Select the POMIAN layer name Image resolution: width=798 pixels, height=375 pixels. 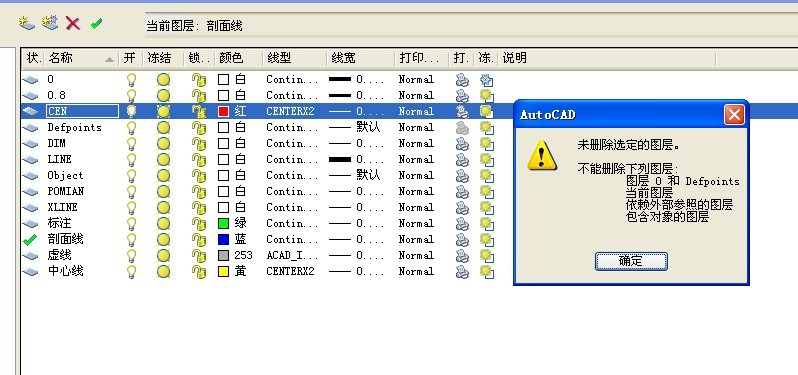[x=66, y=191]
